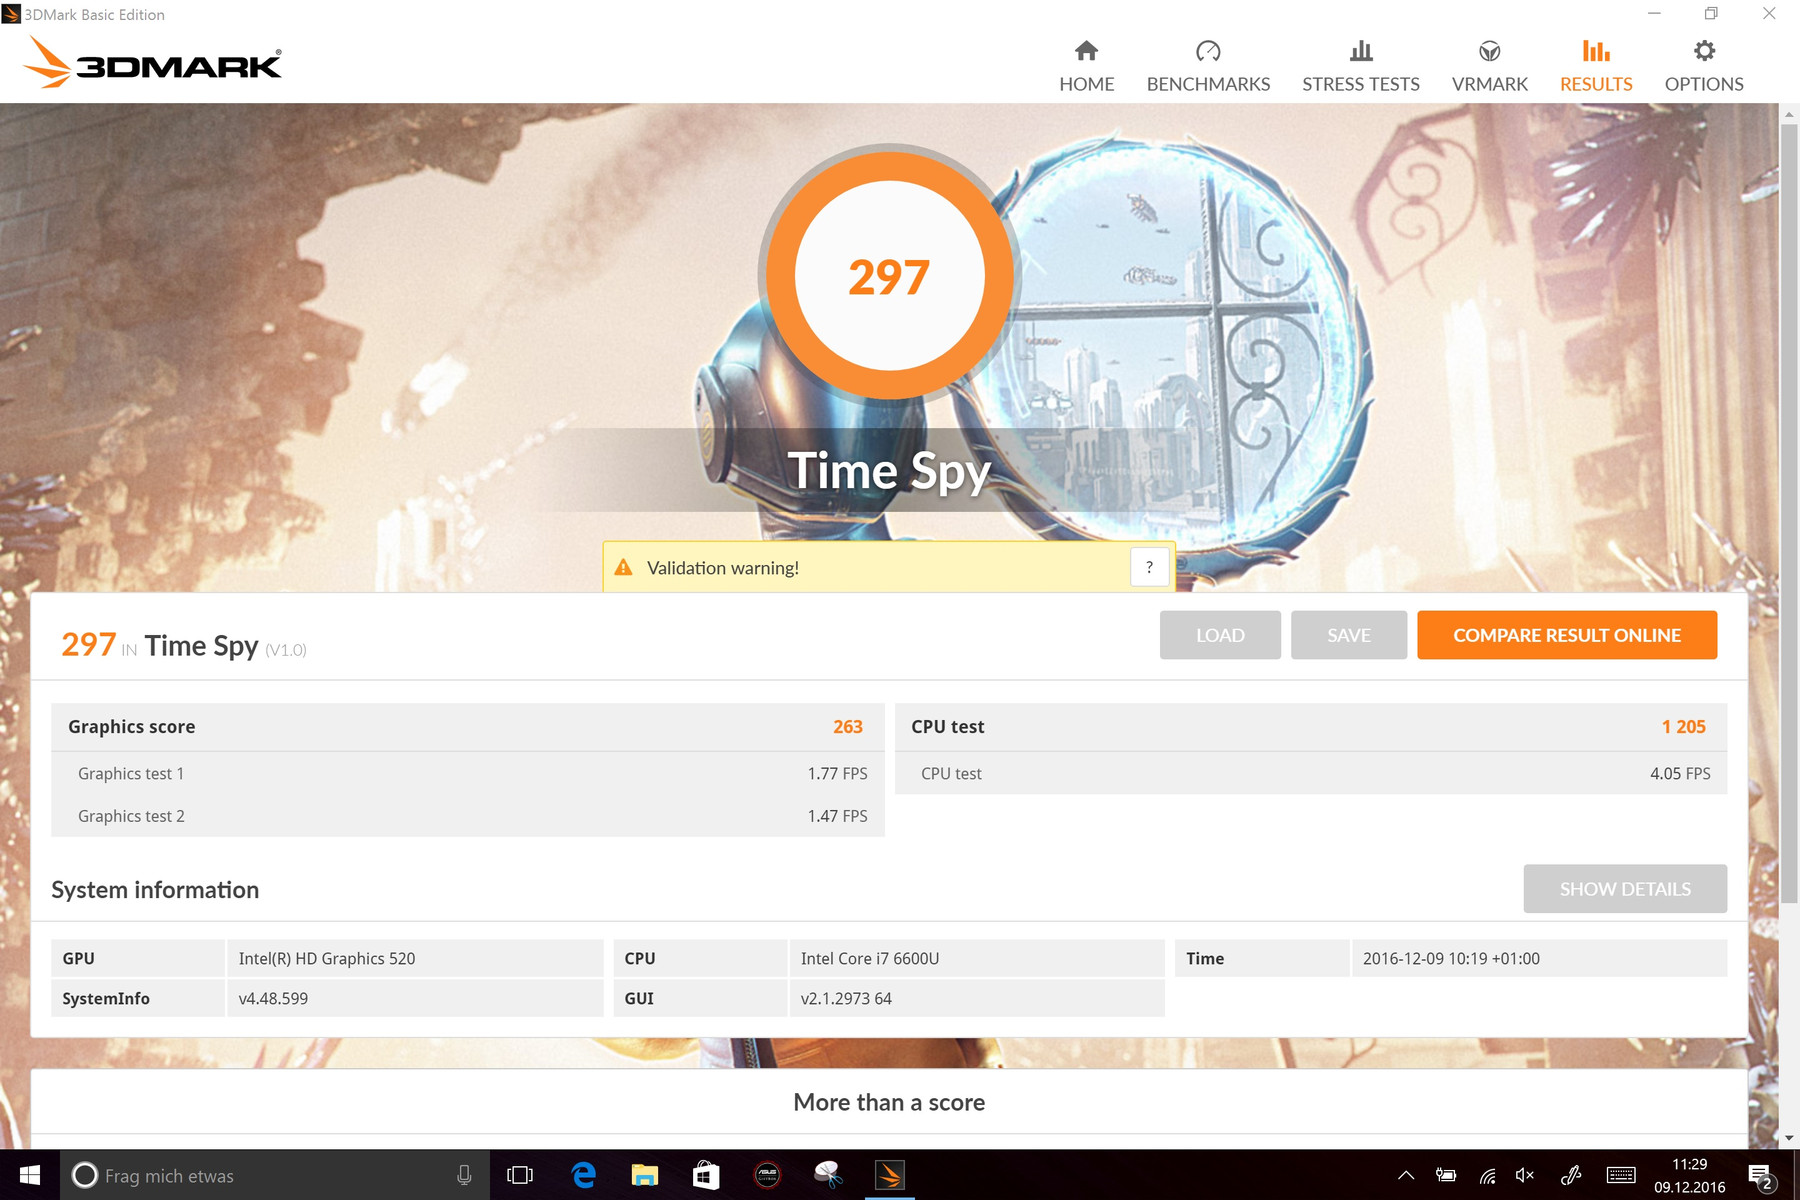Open the Action Center notifications icon

[x=1761, y=1176]
